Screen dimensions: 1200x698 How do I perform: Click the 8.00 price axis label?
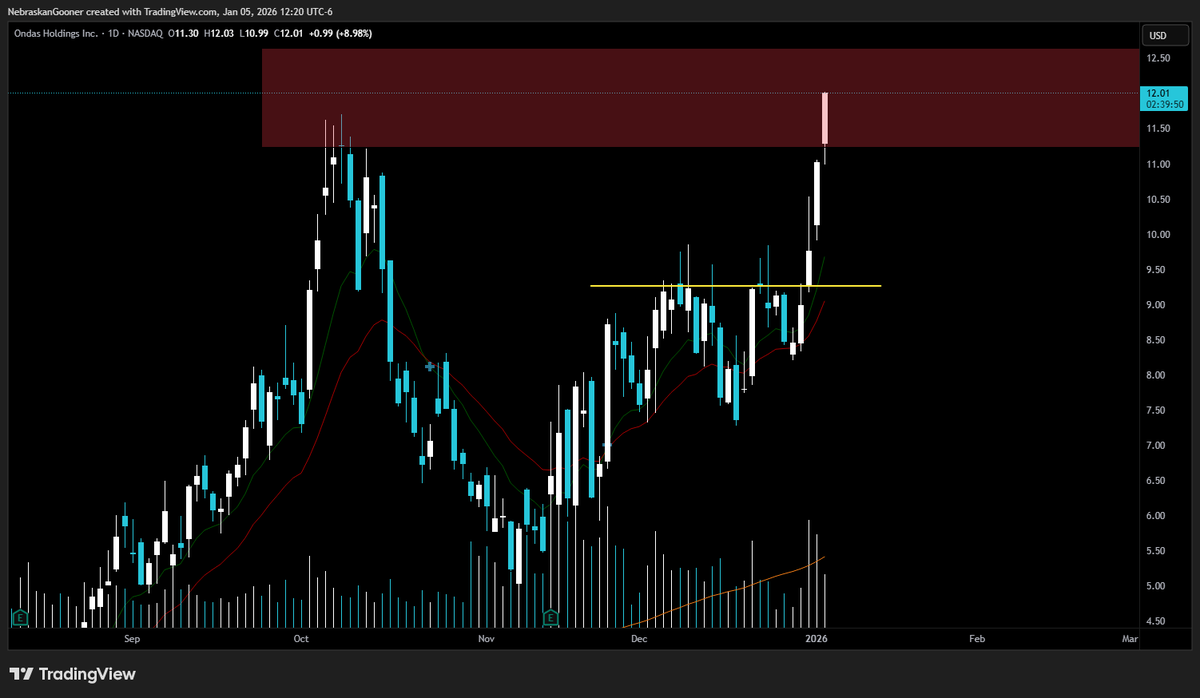[x=1158, y=375]
